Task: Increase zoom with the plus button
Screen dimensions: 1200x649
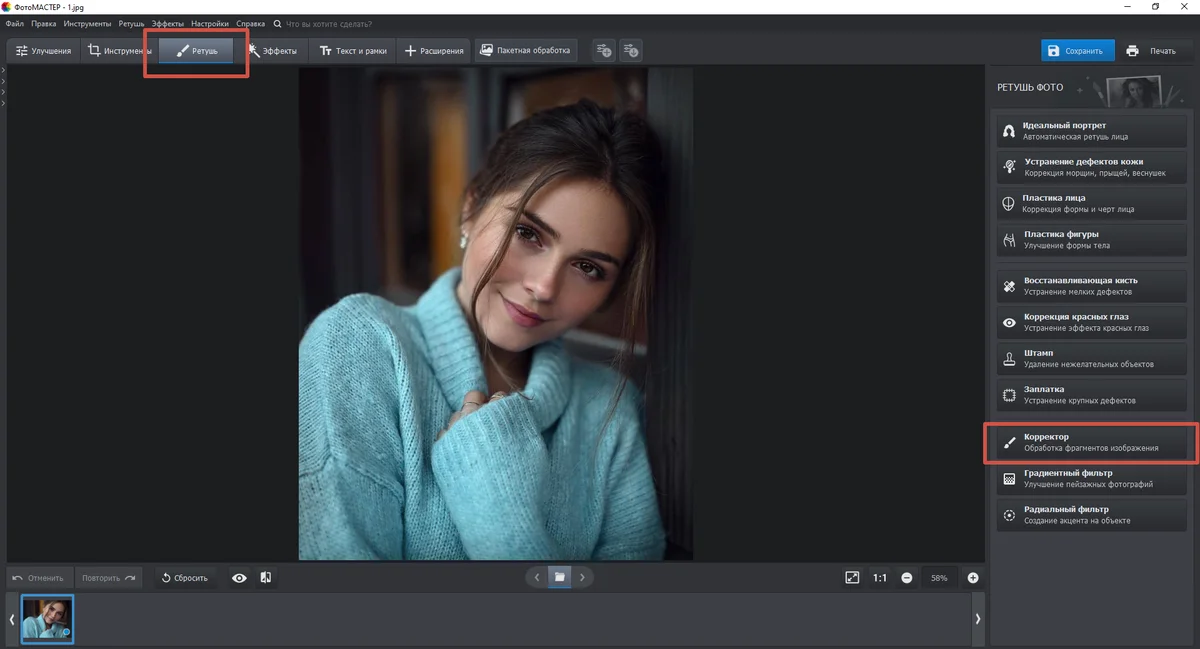Action: coord(973,578)
